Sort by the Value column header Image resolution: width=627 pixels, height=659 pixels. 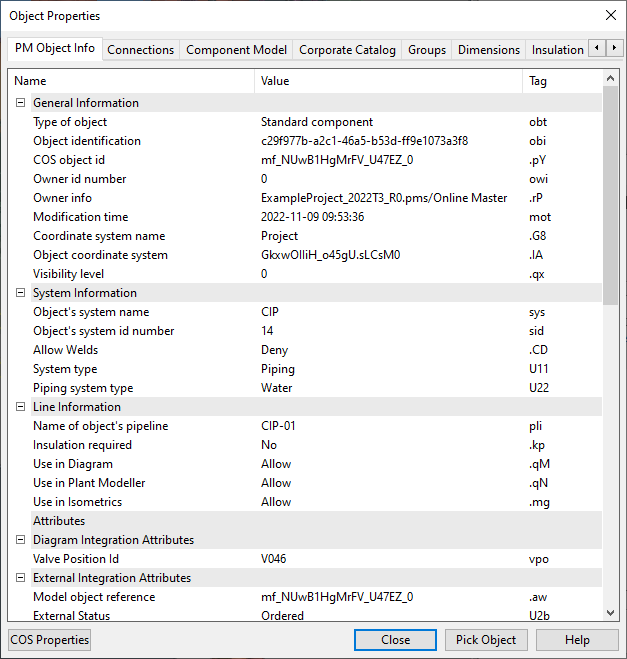click(388, 81)
